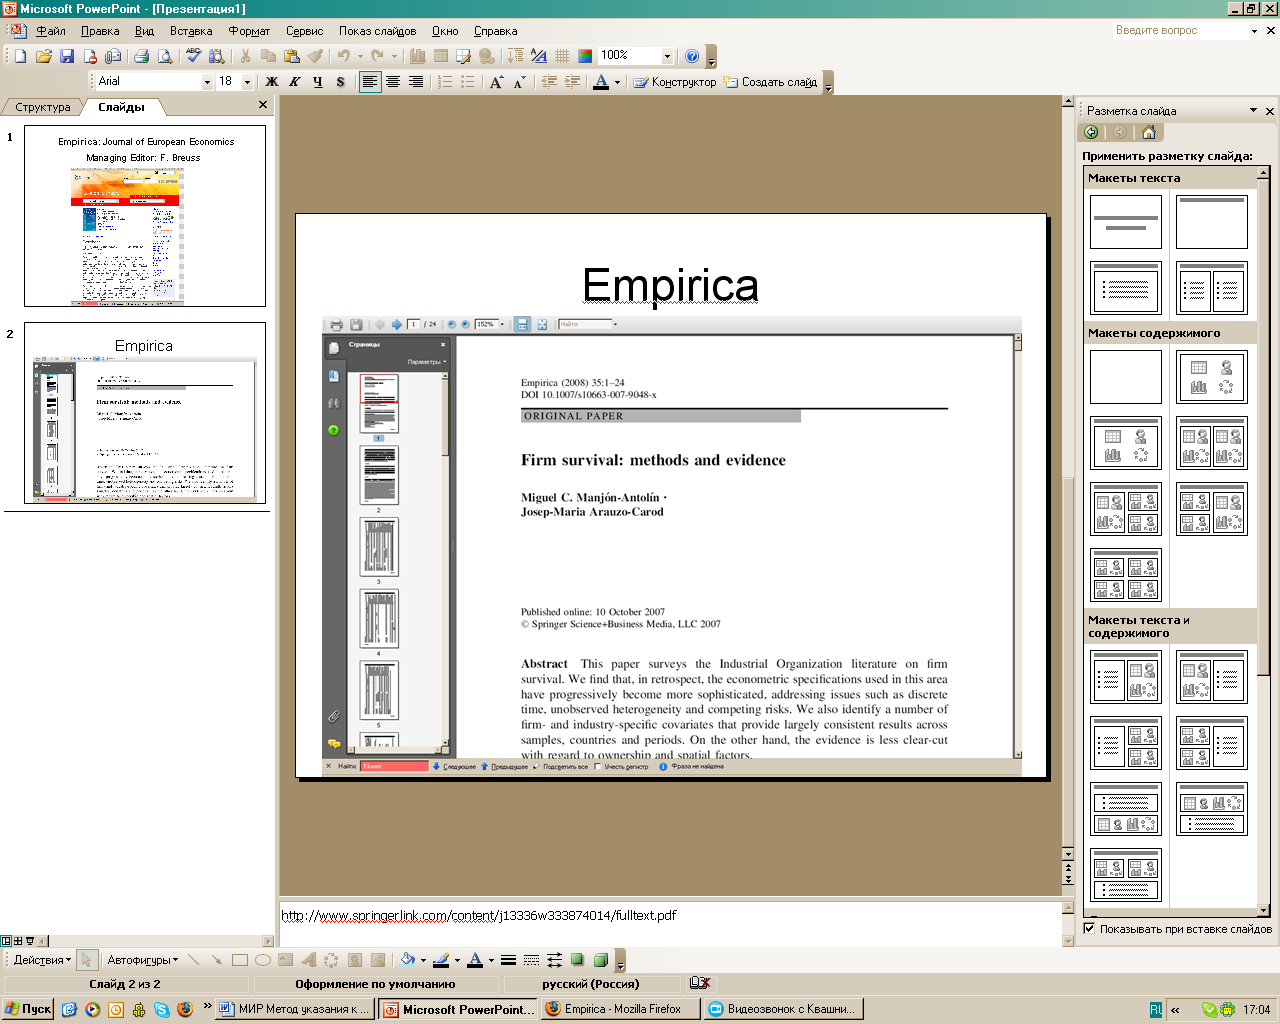Decrease font size with small A icon
Screen dimensions: 1280x1024
pyautogui.click(x=519, y=82)
